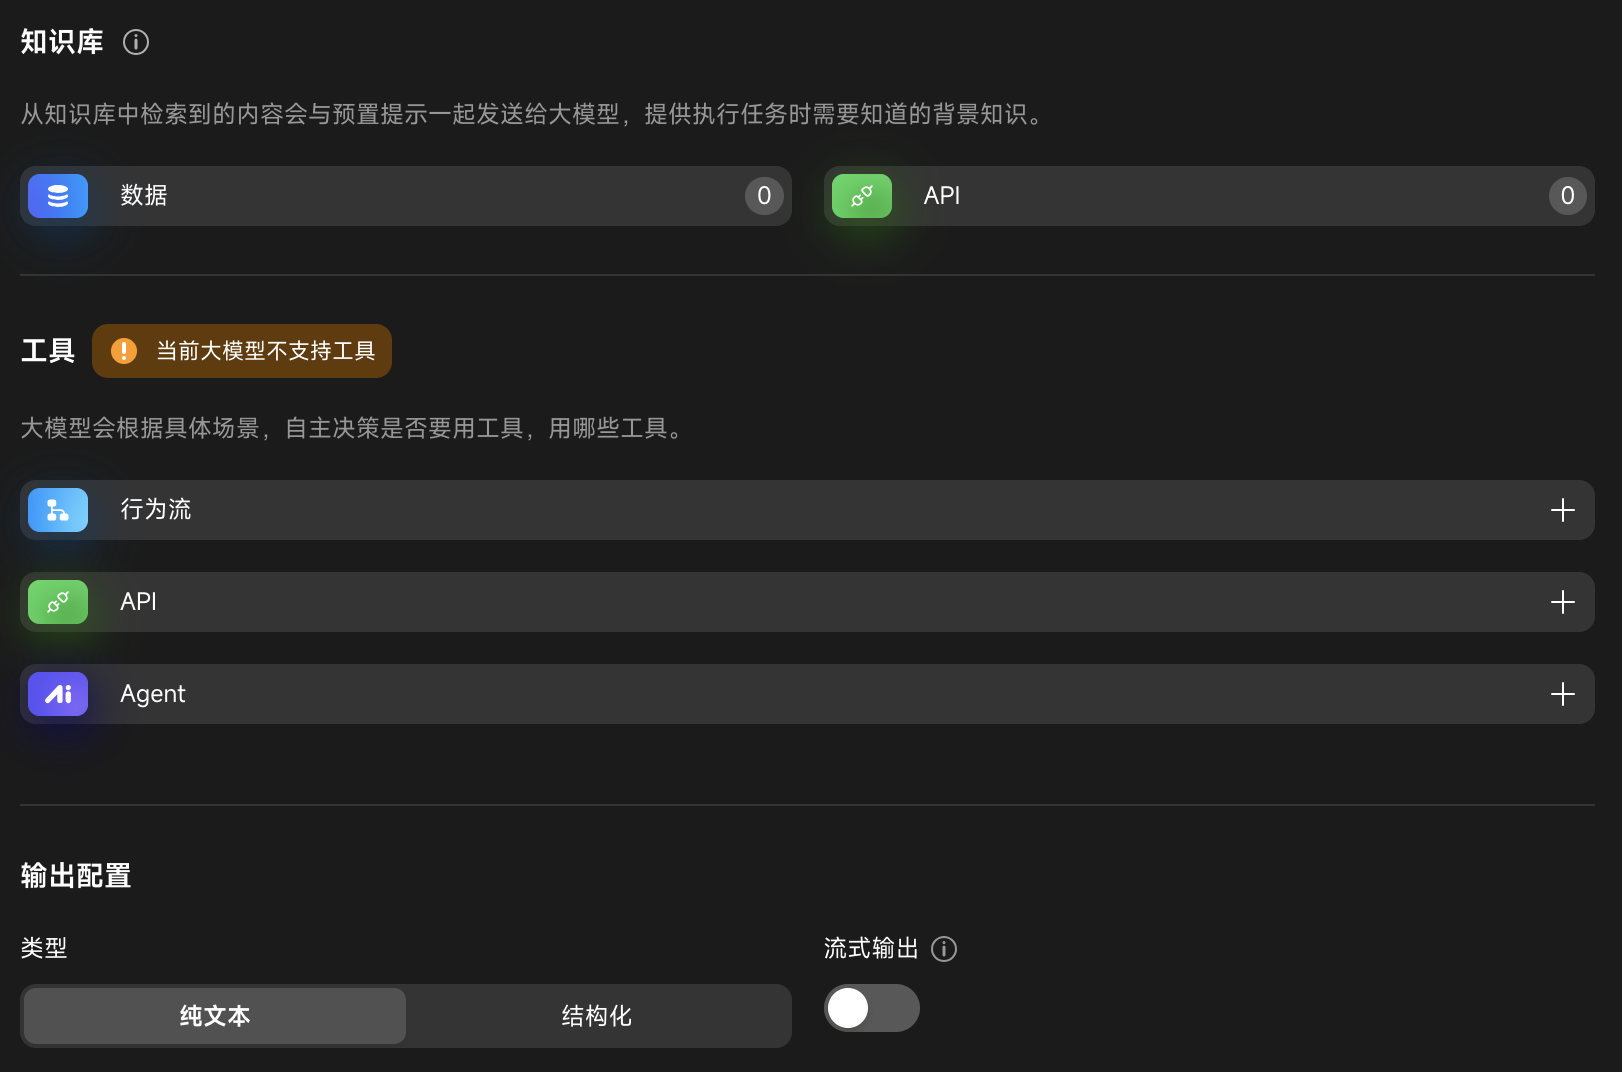Click the blue database icon for 数据
The image size is (1622, 1072).
tap(58, 196)
